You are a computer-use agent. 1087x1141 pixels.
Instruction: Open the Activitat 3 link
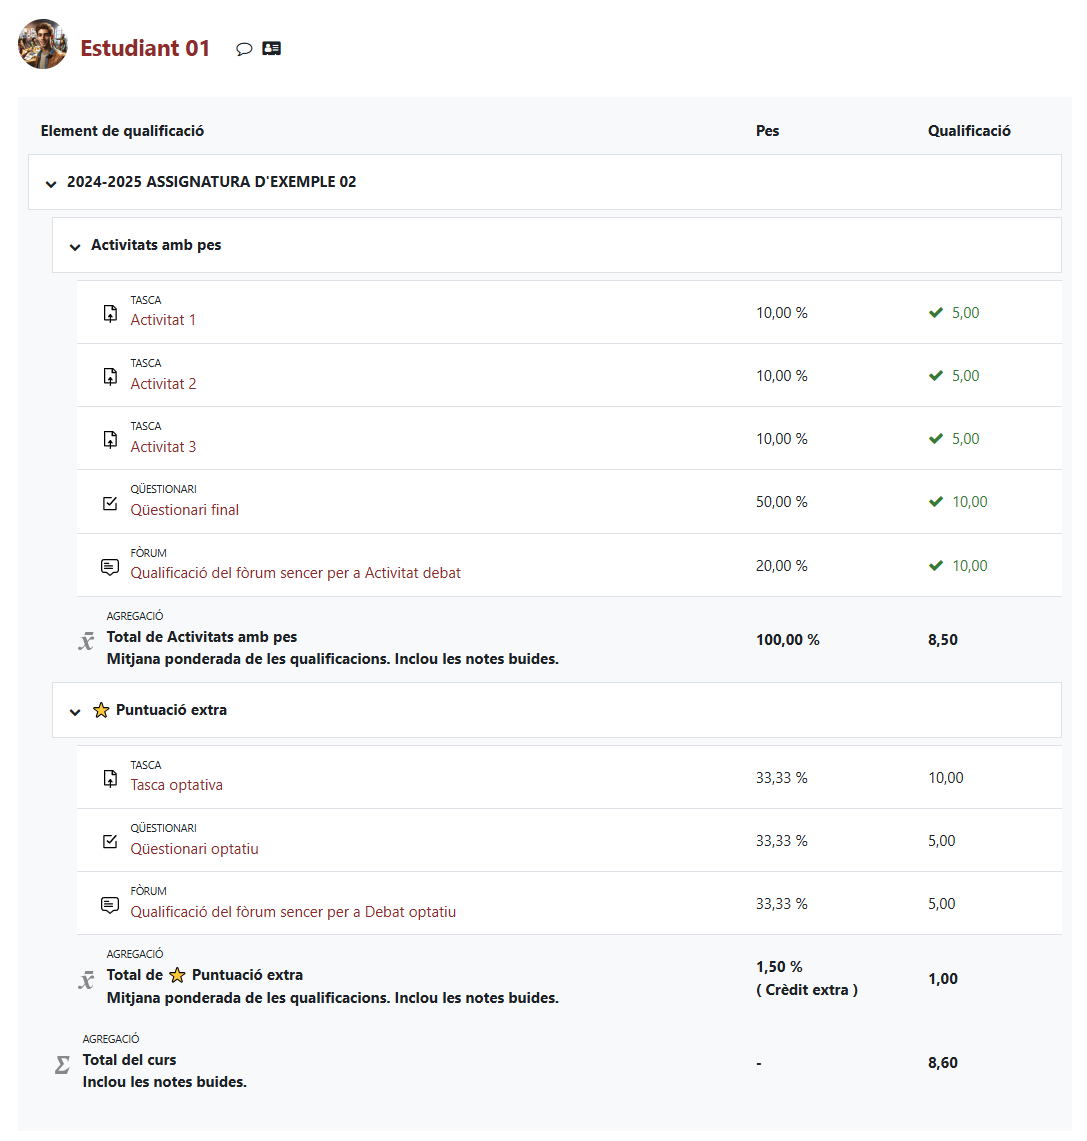click(163, 447)
